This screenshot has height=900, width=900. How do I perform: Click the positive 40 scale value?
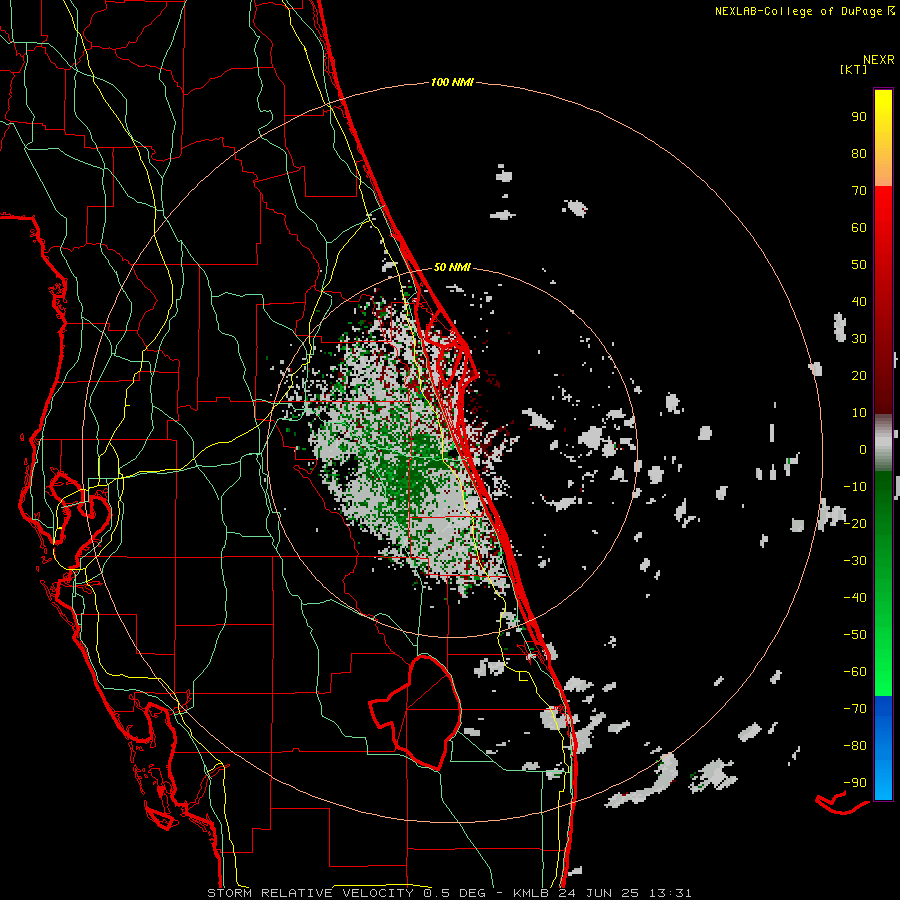[859, 302]
